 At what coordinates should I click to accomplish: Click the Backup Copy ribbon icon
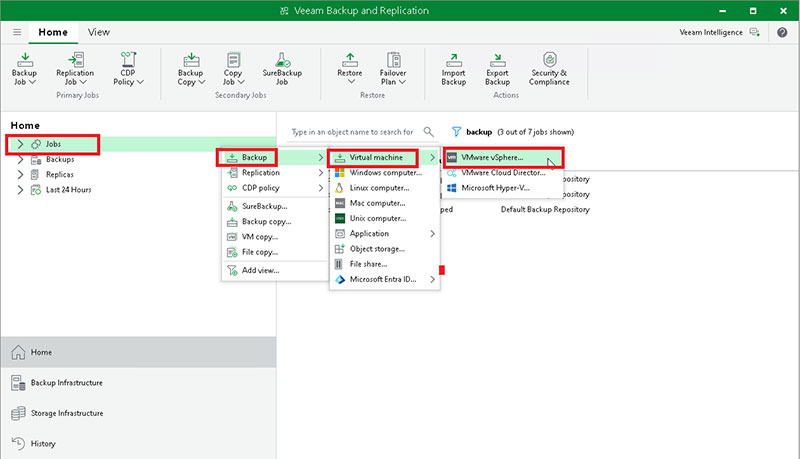(x=191, y=60)
